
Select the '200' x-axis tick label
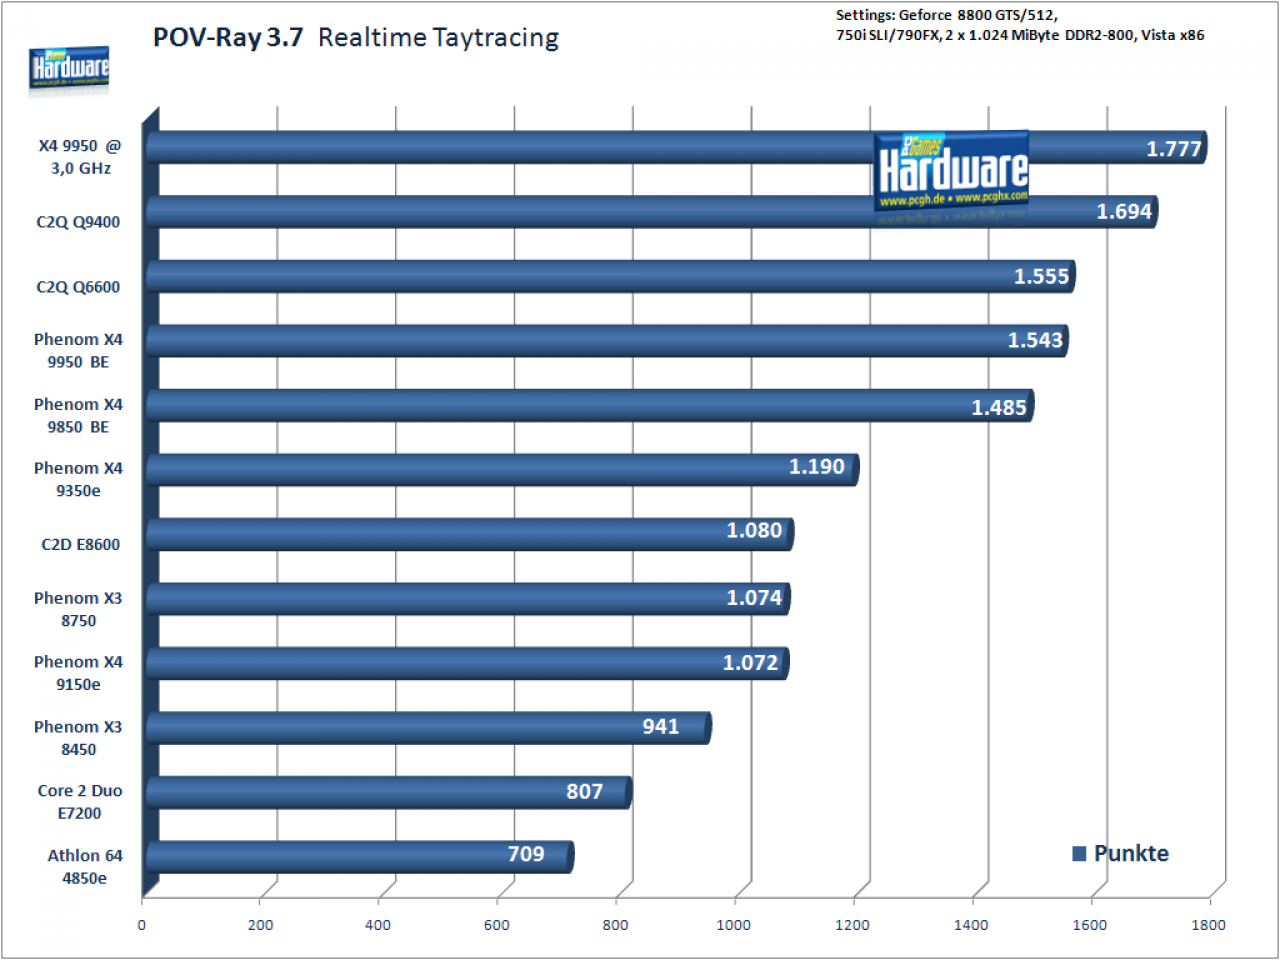click(260, 925)
